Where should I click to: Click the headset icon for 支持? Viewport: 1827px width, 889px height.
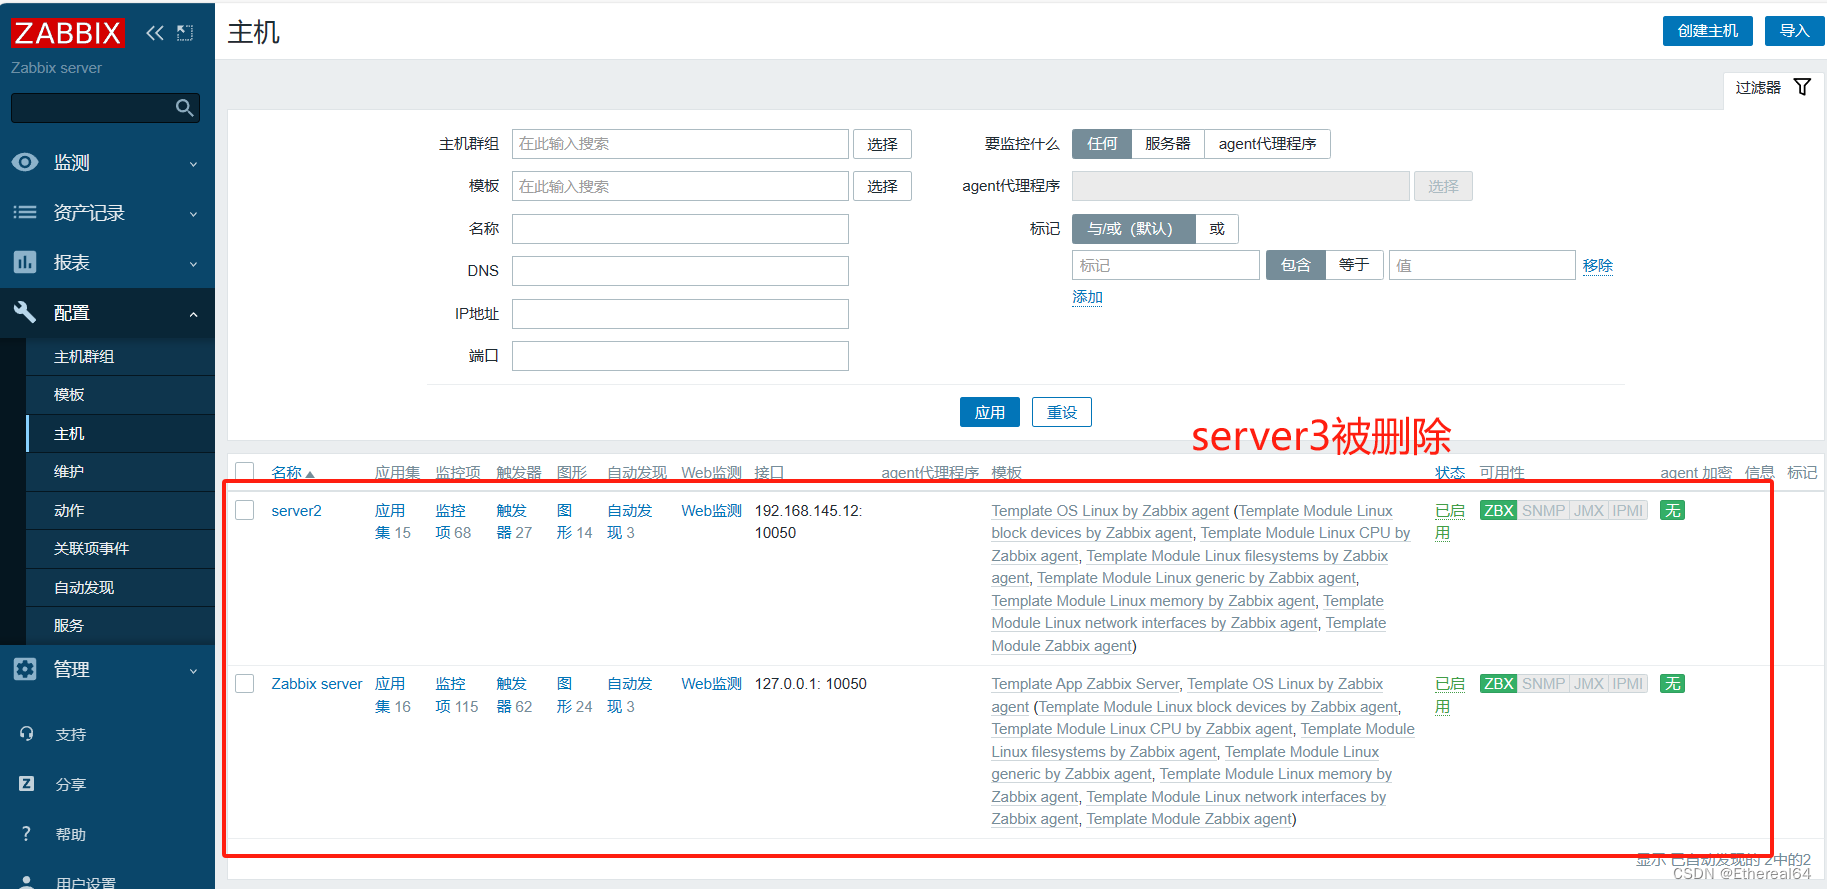pos(26,734)
